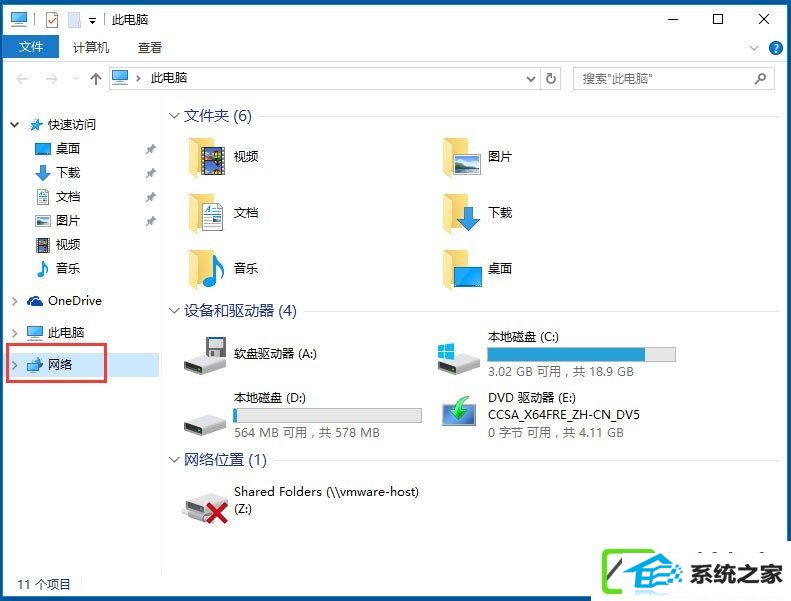791x601 pixels.
Task: Switch to the 查看 view tab
Action: click(x=149, y=48)
